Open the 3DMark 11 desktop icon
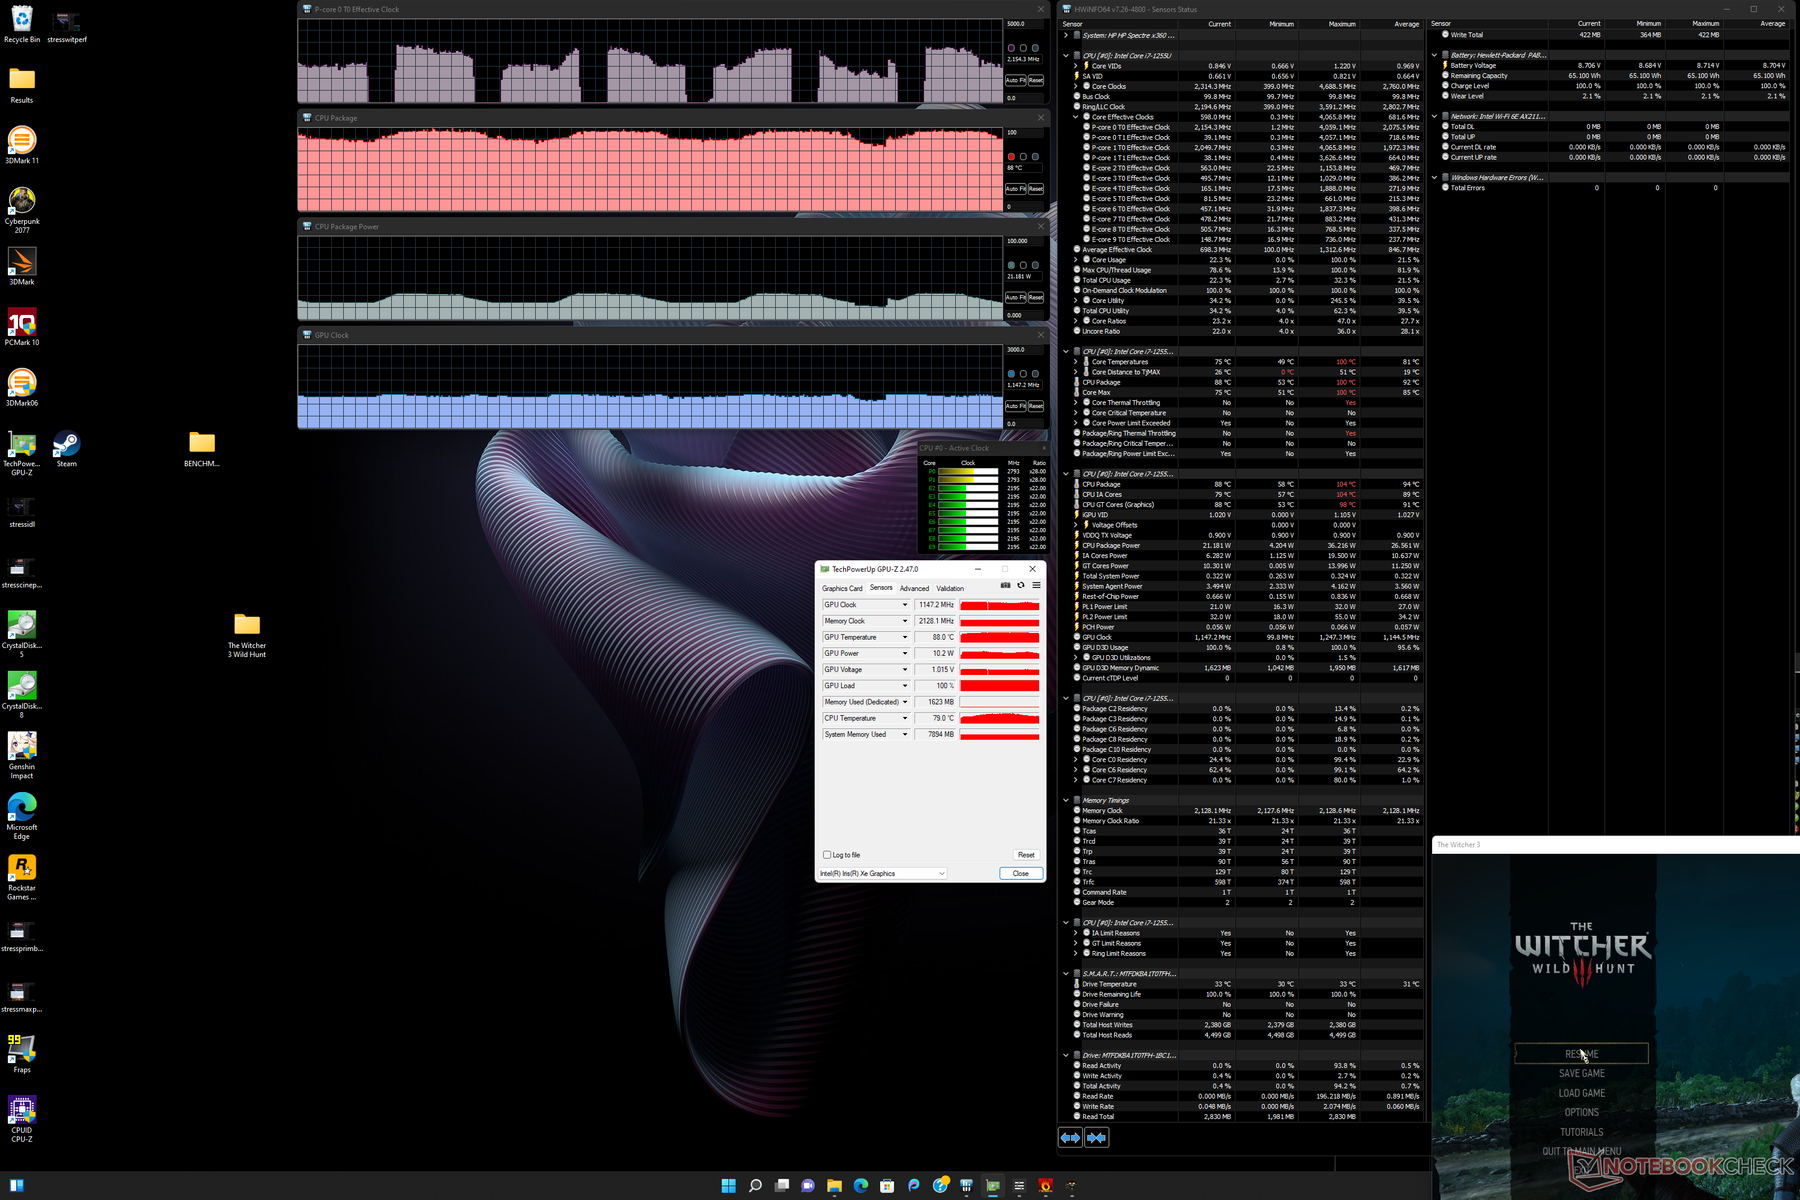The width and height of the screenshot is (1800, 1200). [x=22, y=141]
